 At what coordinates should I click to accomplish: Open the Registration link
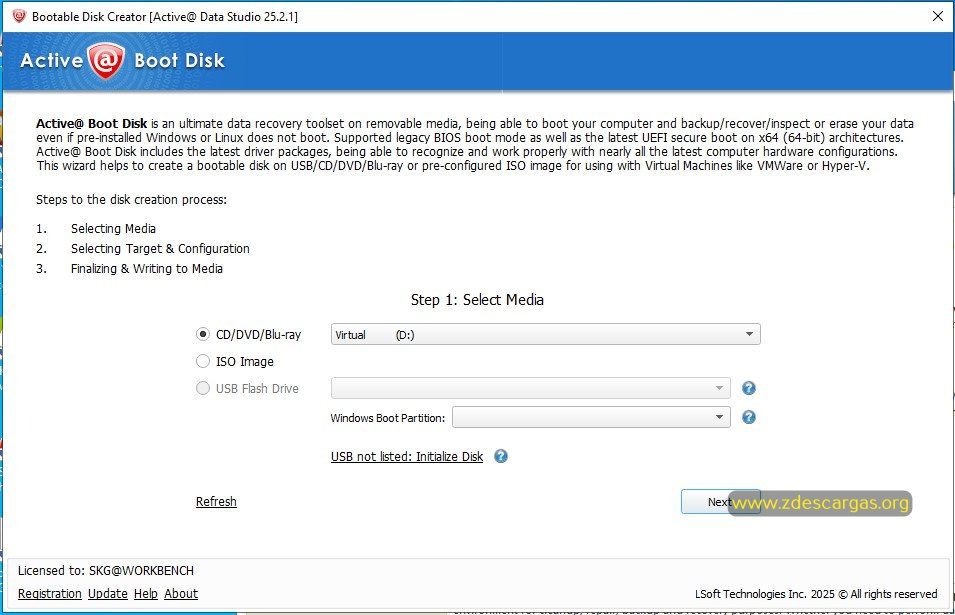pos(49,594)
